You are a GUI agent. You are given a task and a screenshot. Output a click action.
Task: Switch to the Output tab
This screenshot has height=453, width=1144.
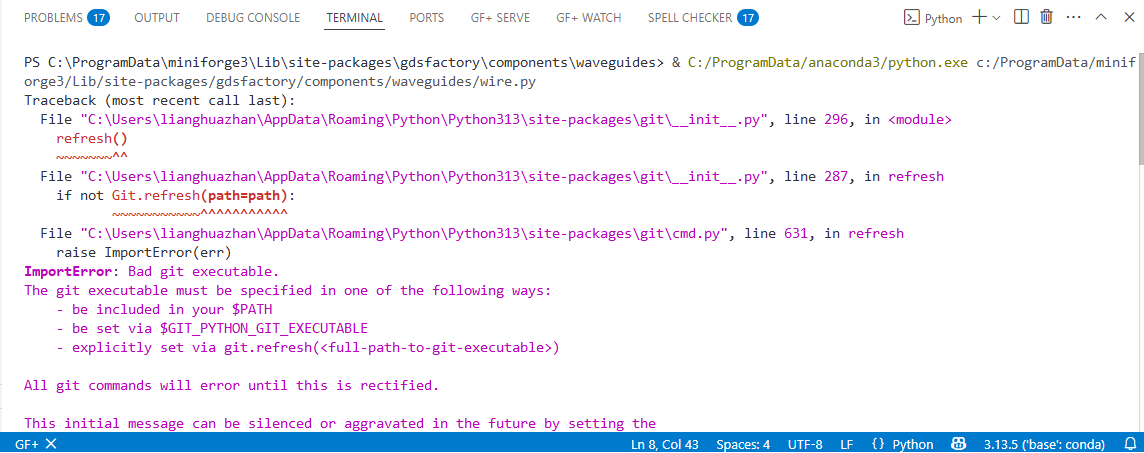(157, 18)
